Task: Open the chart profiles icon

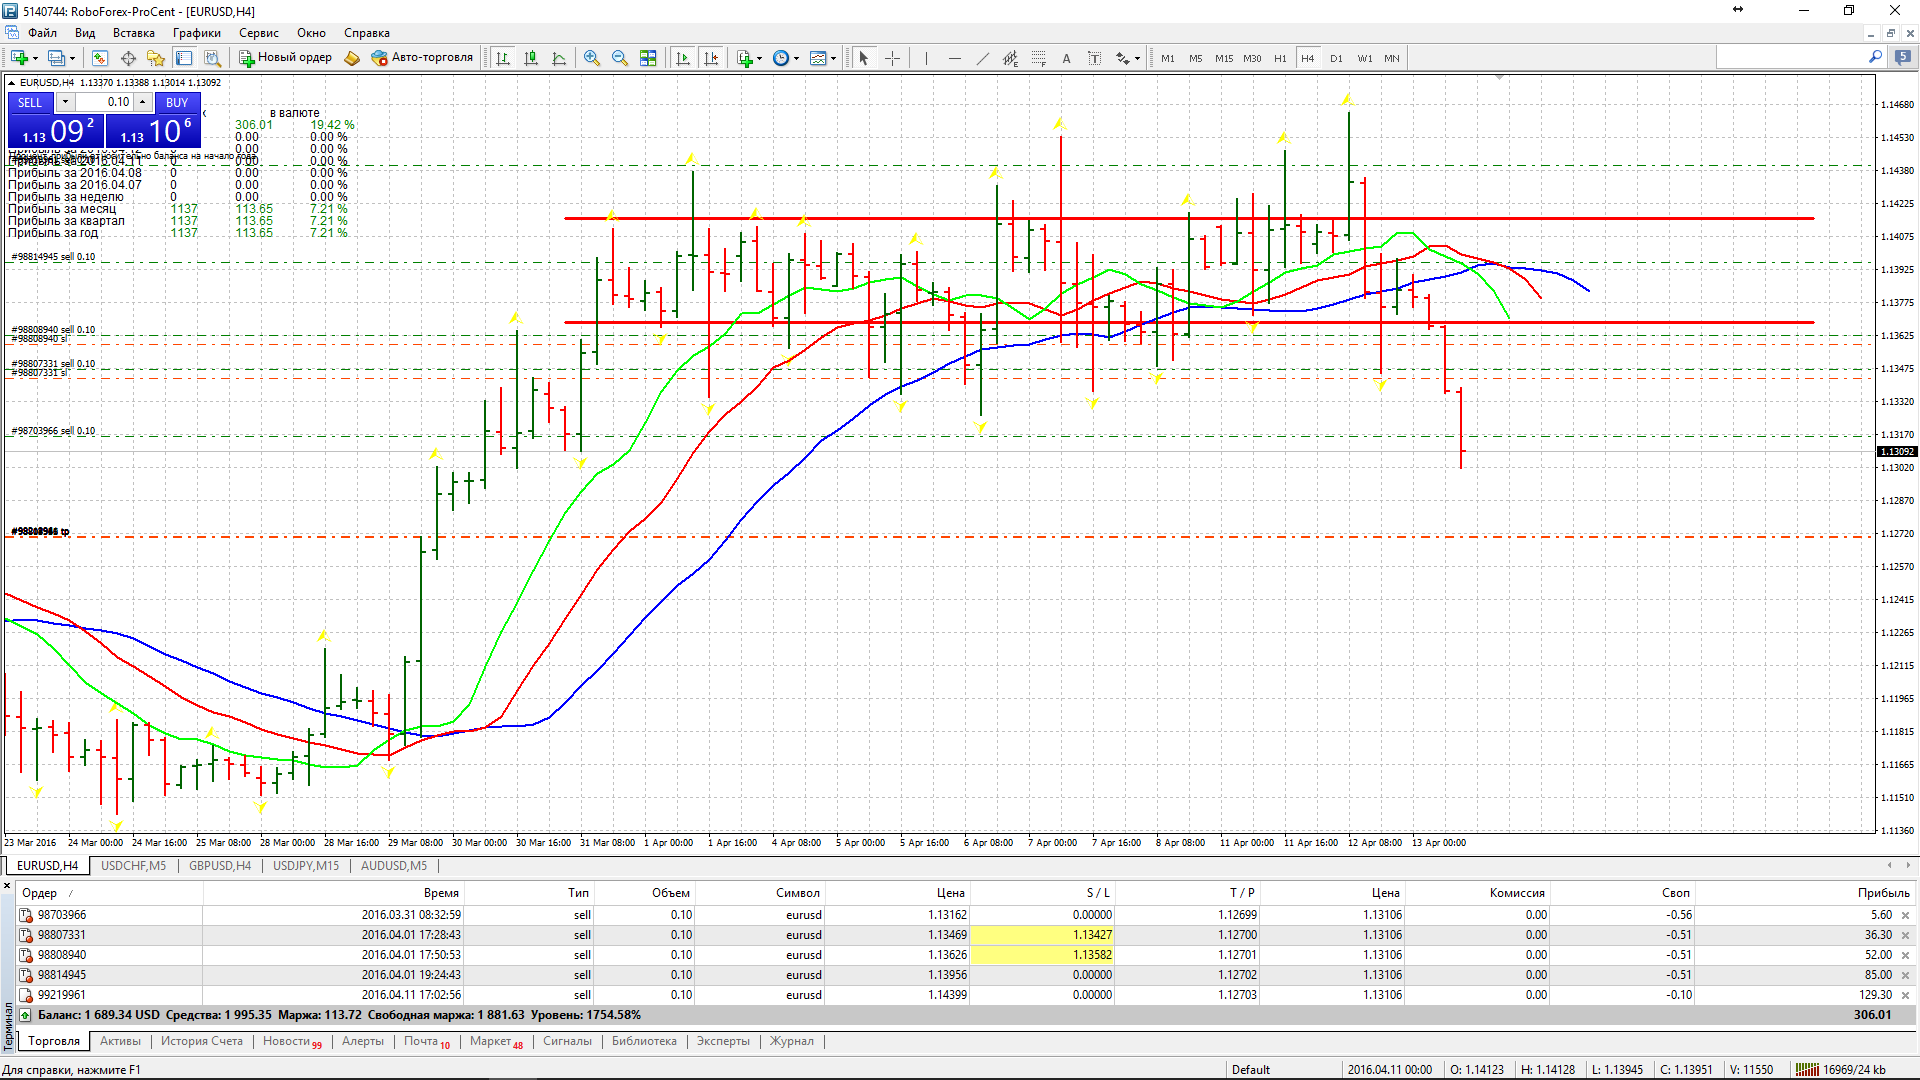Action: 56,58
